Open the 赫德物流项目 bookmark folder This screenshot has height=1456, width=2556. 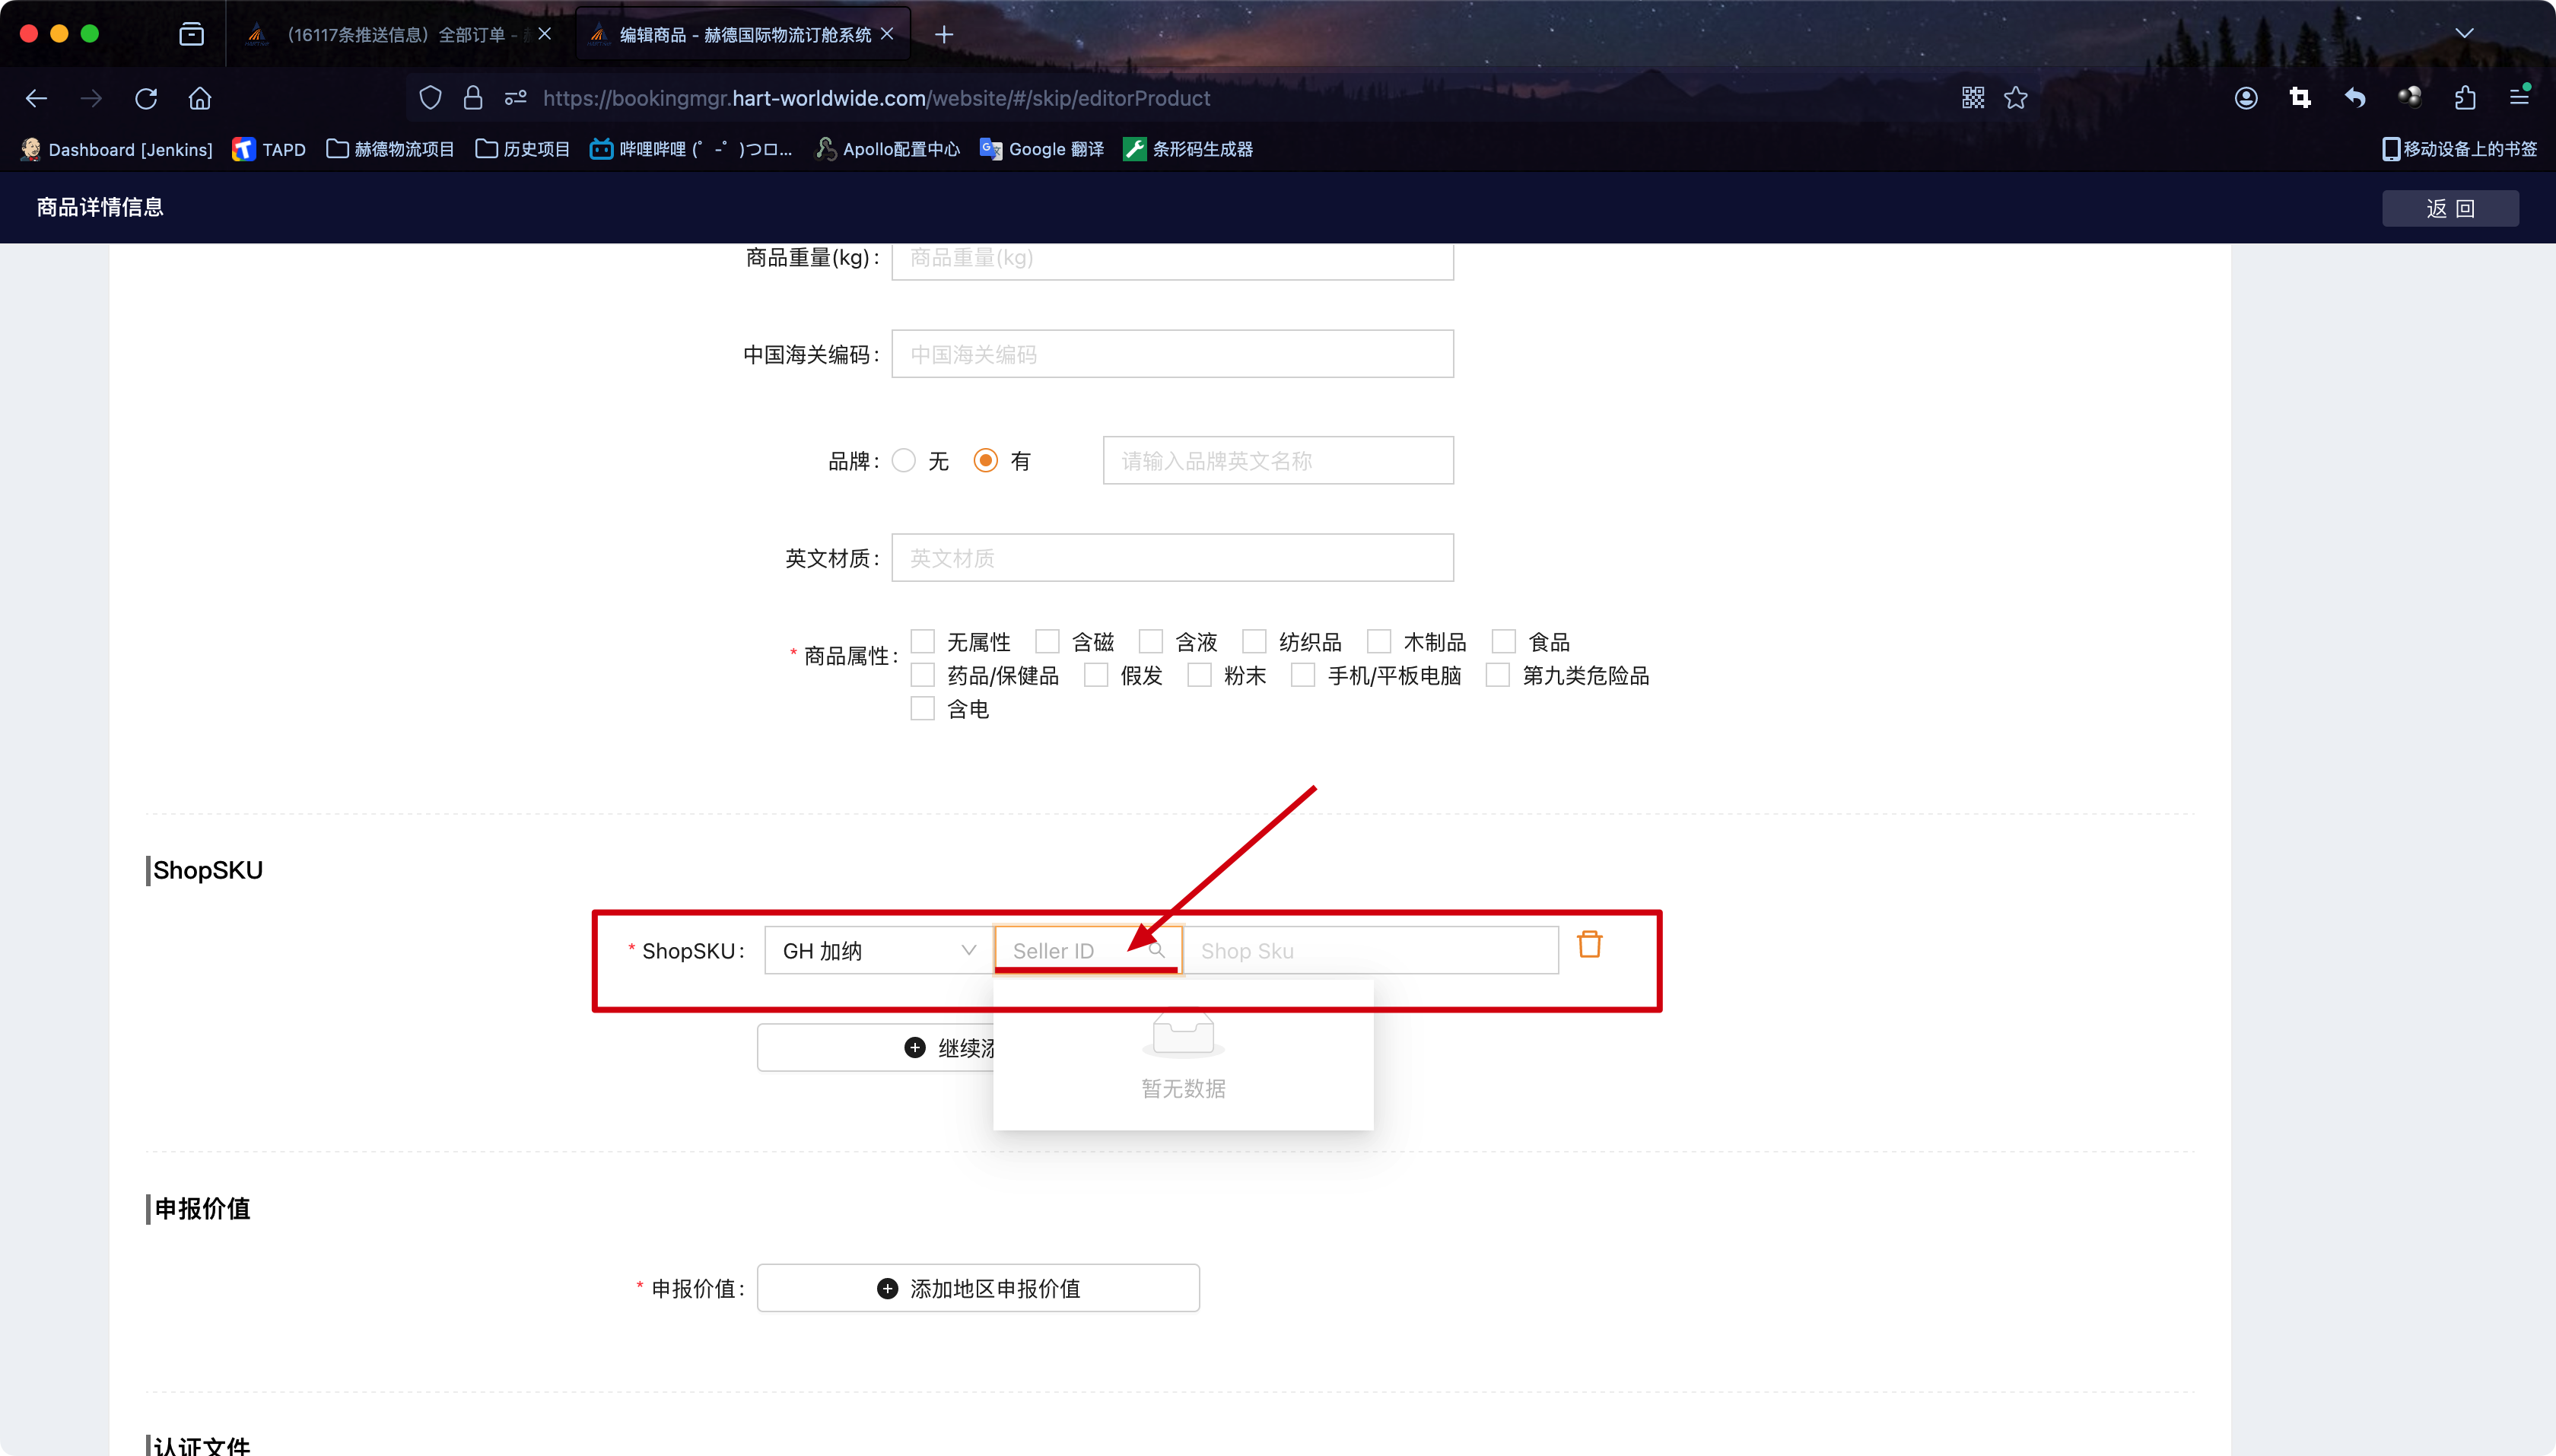[390, 149]
